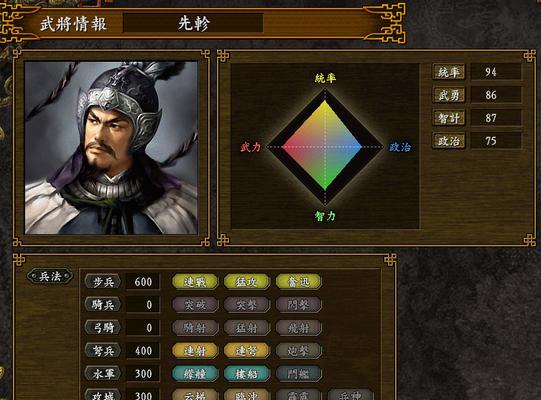The image size is (541, 400).
Task: Click the 突破 cavalry tactic badge
Action: [195, 305]
